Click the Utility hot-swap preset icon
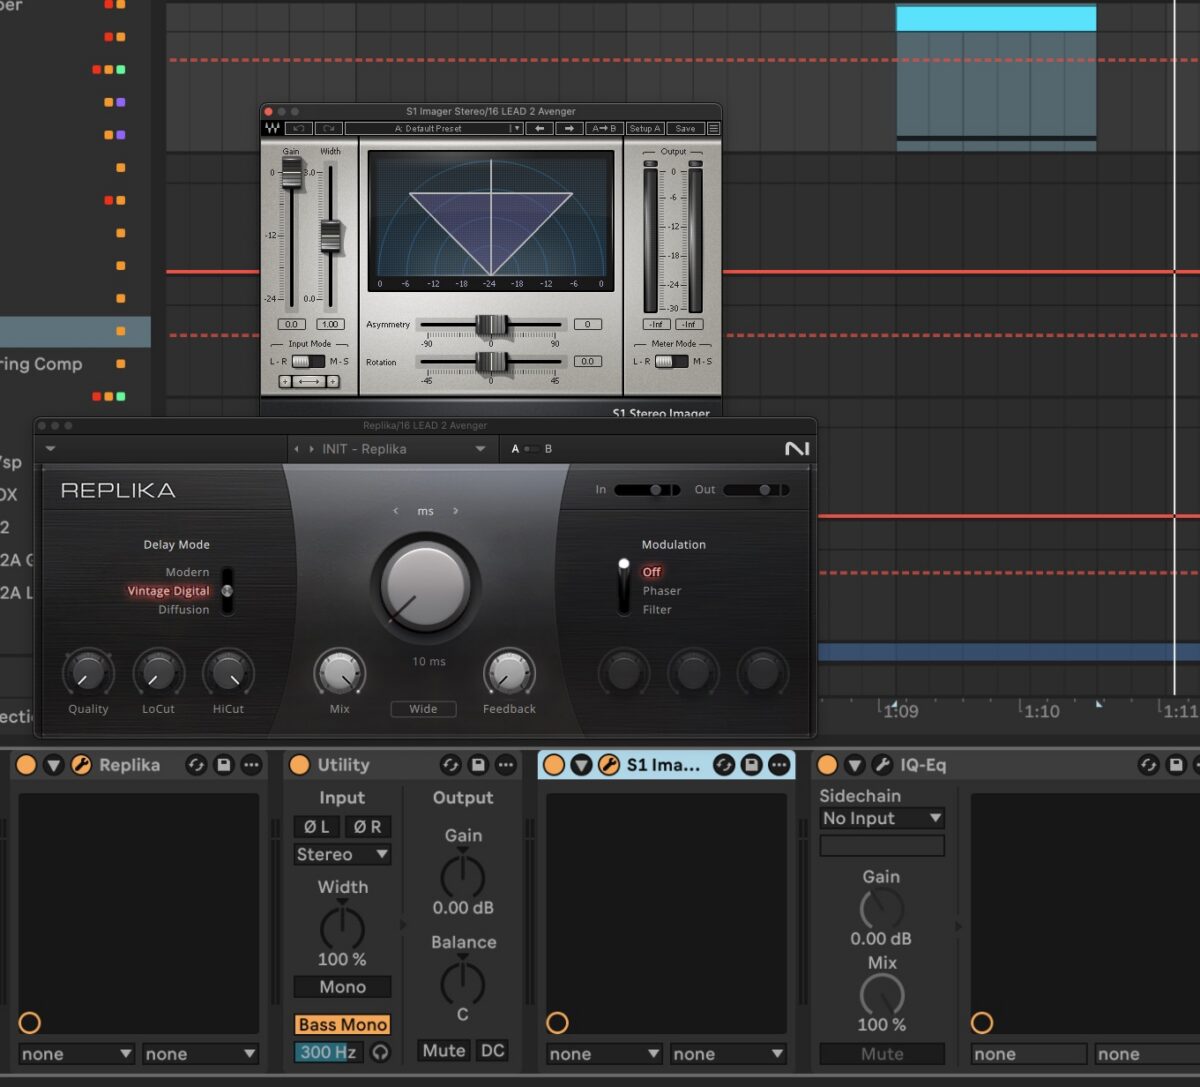Image resolution: width=1200 pixels, height=1087 pixels. click(451, 765)
